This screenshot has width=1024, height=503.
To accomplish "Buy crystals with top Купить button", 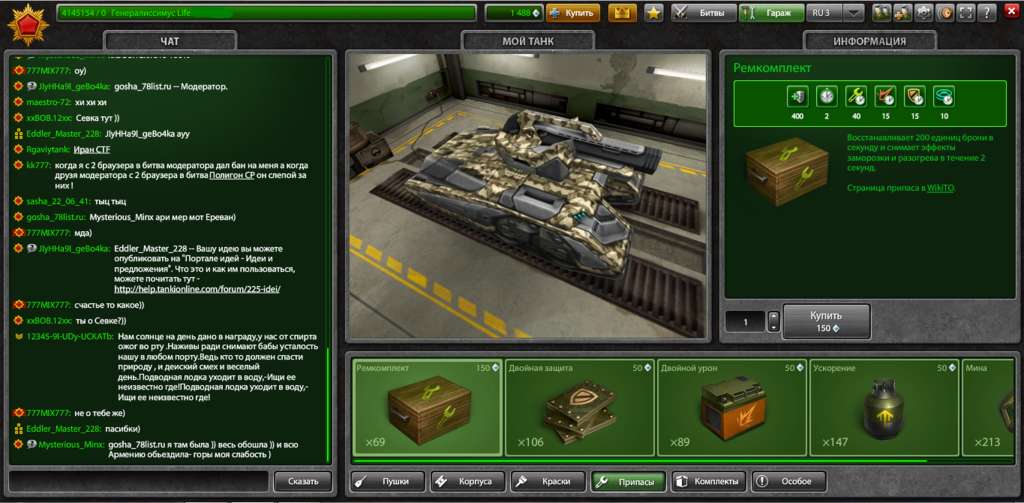I will [x=573, y=12].
